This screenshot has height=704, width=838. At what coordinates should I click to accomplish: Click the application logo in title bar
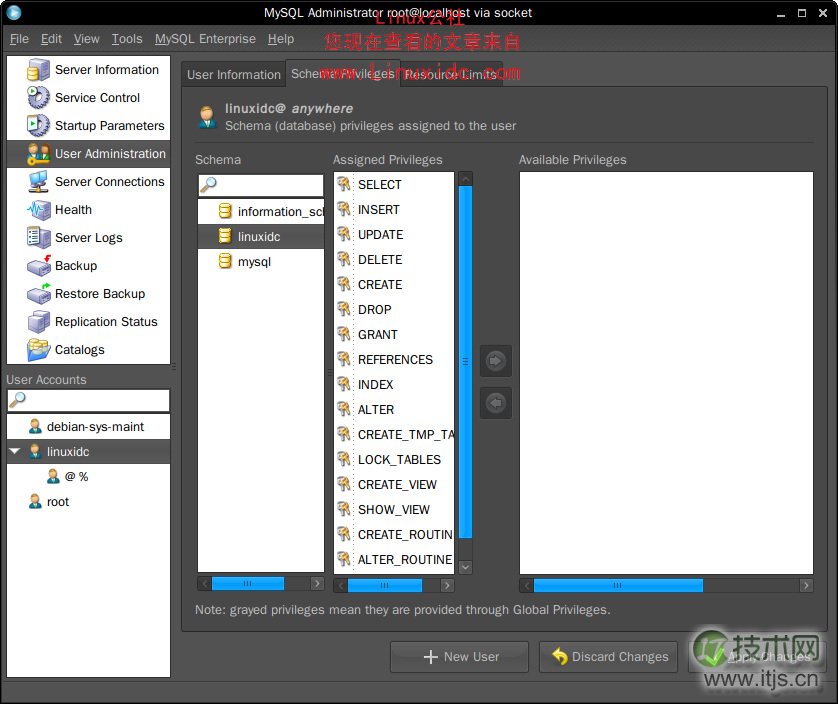(13, 12)
